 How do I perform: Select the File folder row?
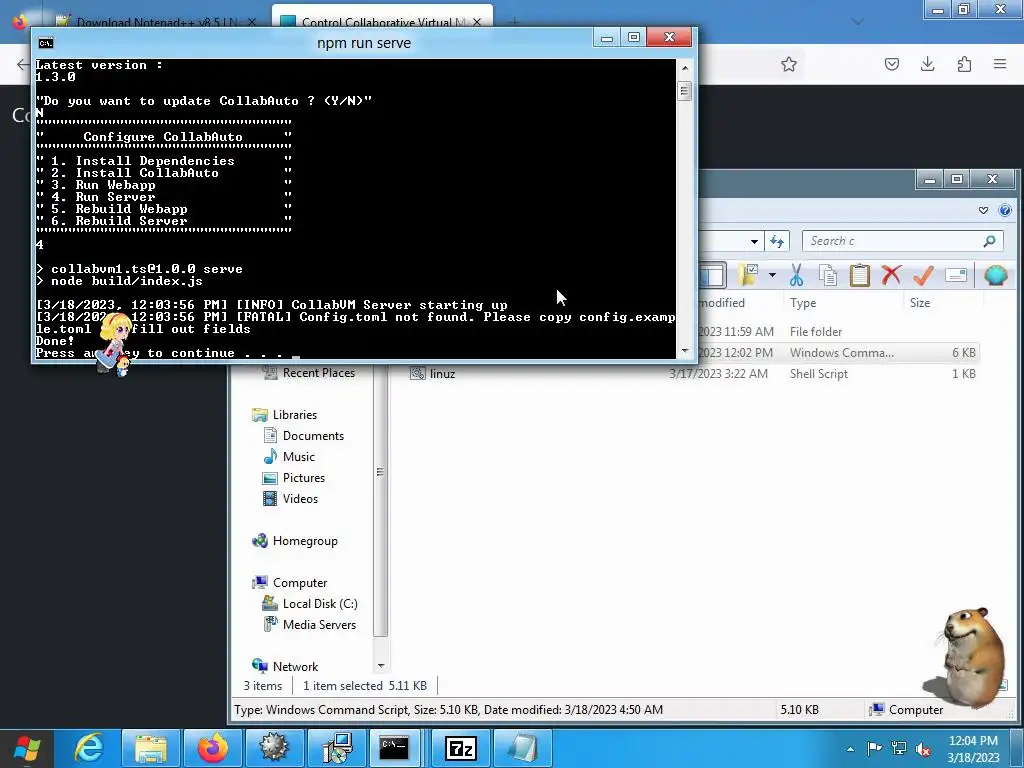click(x=839, y=332)
